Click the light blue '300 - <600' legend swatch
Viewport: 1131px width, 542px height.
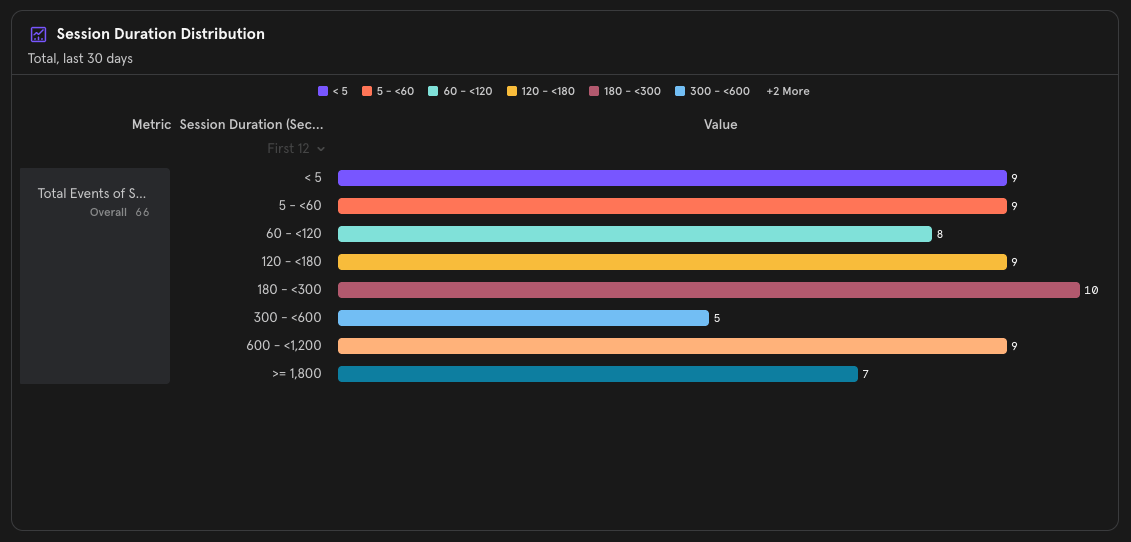point(681,91)
